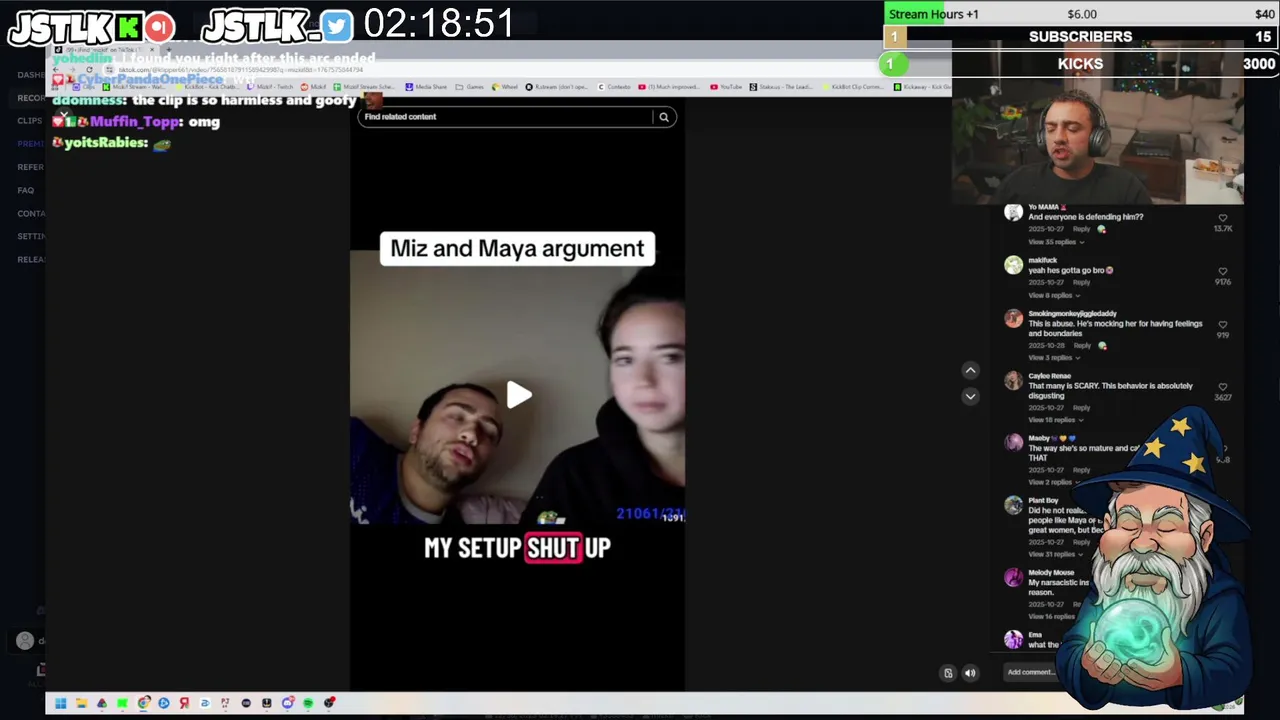Reply to Caylee Renae's comment
The width and height of the screenshot is (1280, 720).
click(x=1081, y=408)
